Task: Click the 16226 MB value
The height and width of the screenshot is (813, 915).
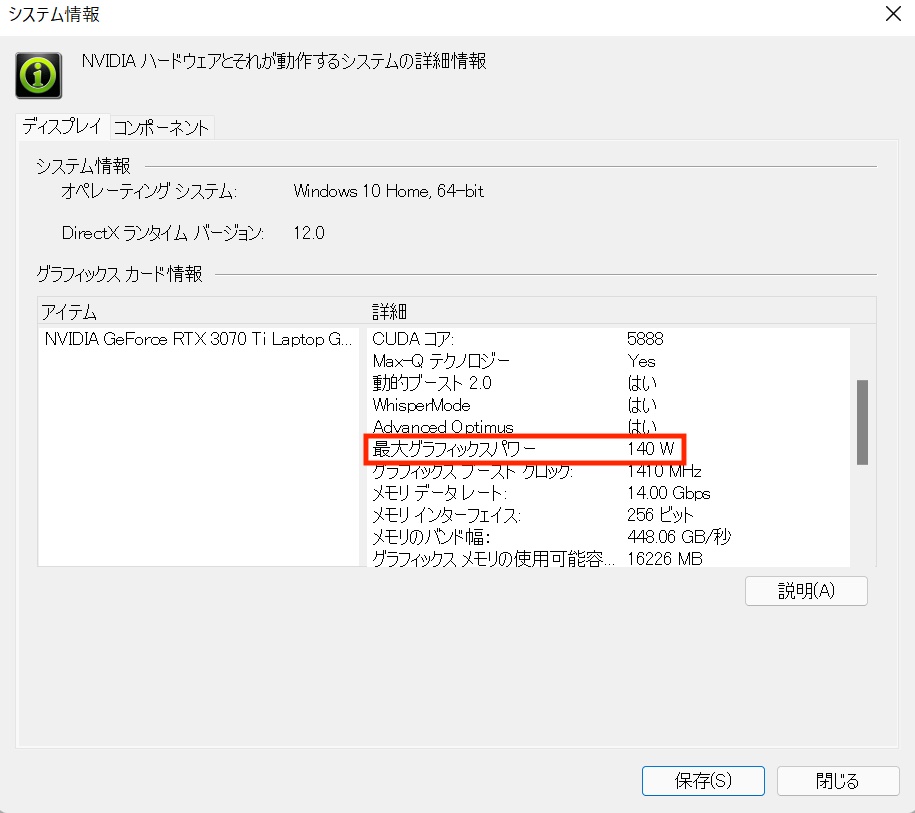Action: [665, 559]
